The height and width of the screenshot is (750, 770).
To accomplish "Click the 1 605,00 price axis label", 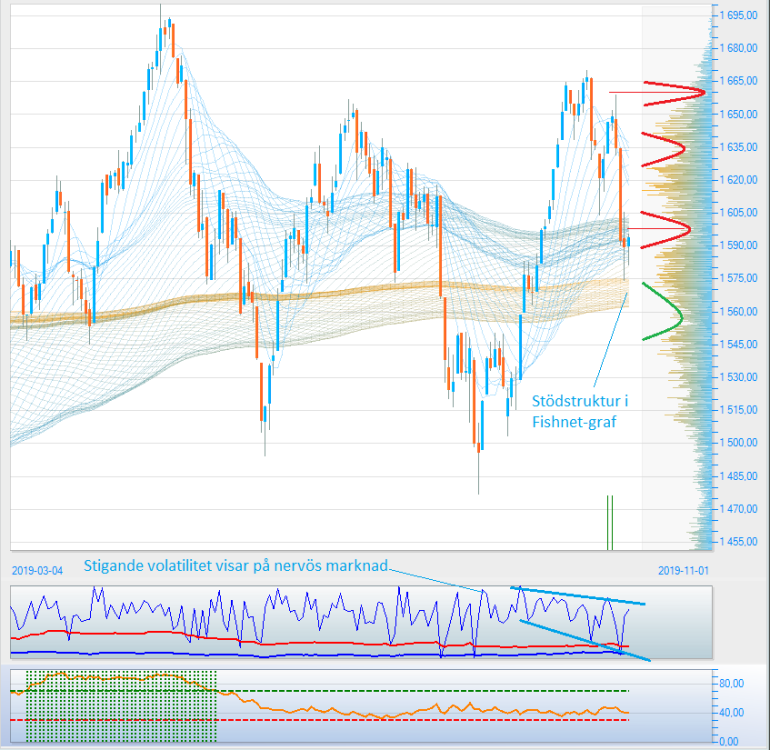I will tap(739, 213).
